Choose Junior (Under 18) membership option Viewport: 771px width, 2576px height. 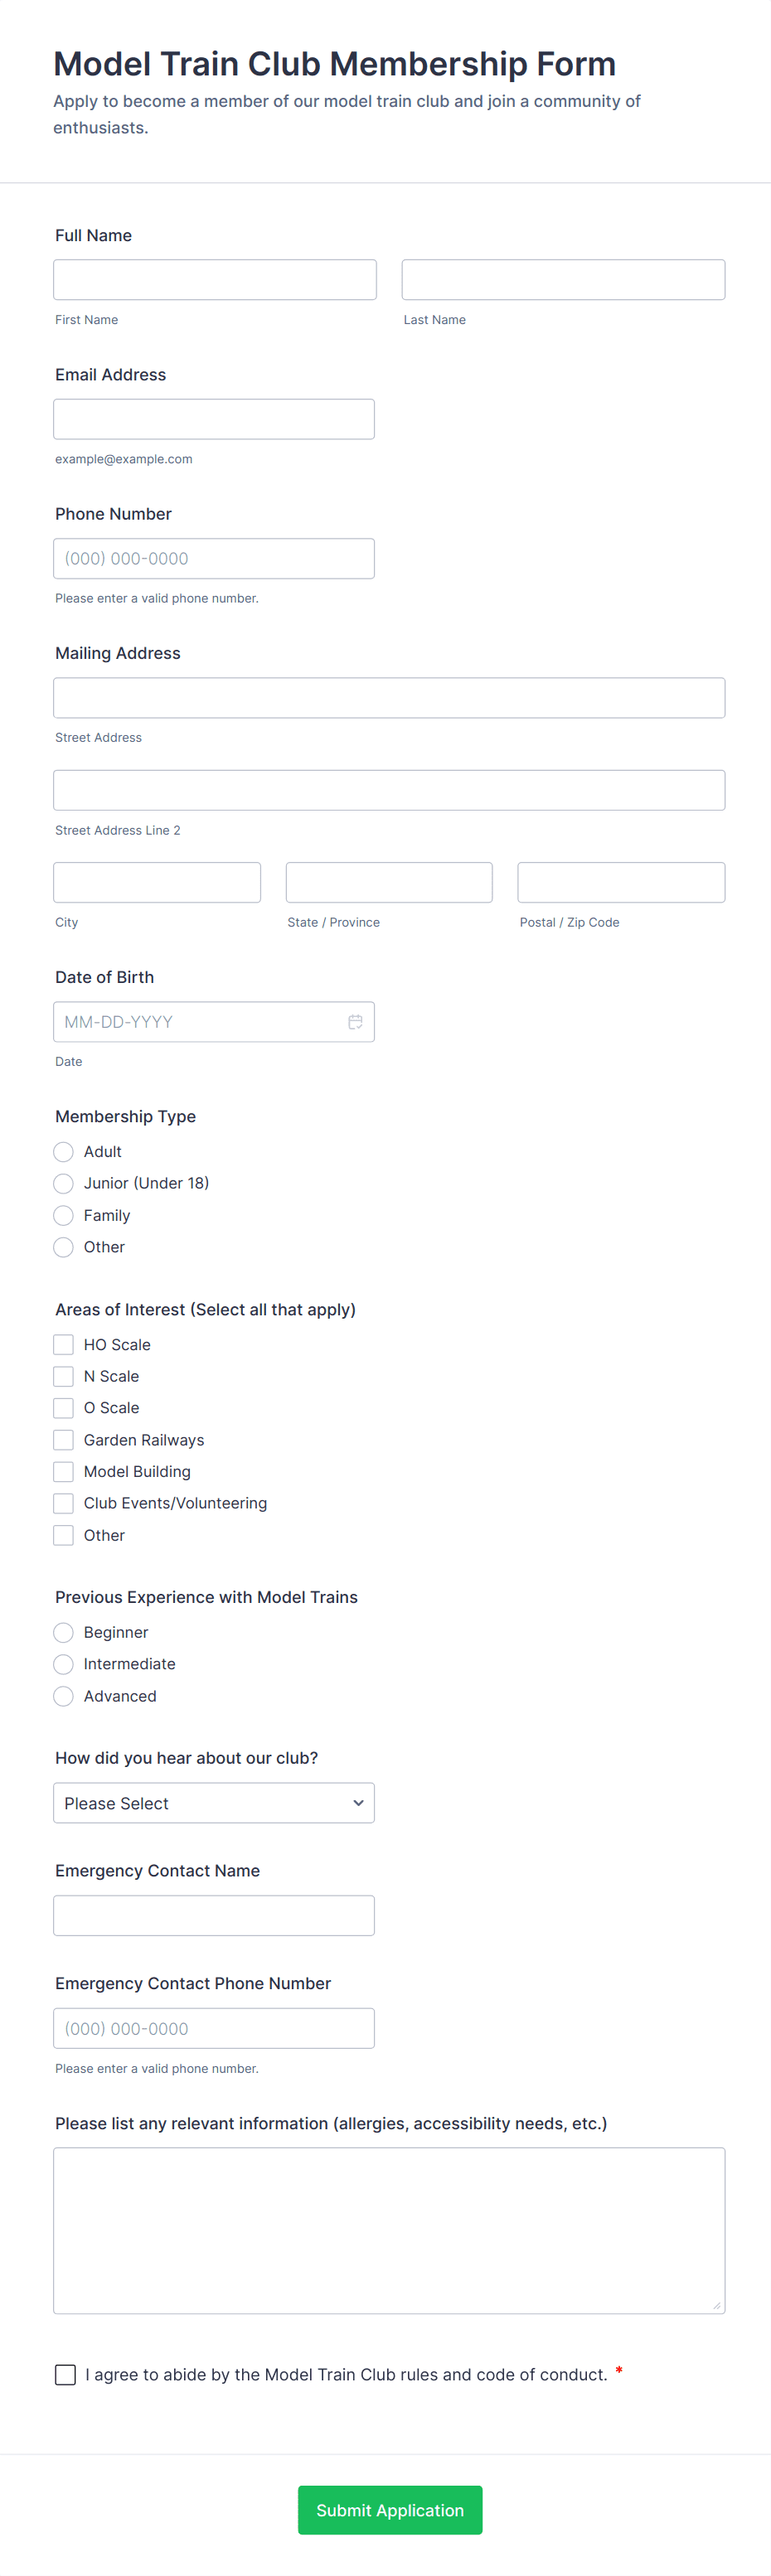(x=64, y=1183)
